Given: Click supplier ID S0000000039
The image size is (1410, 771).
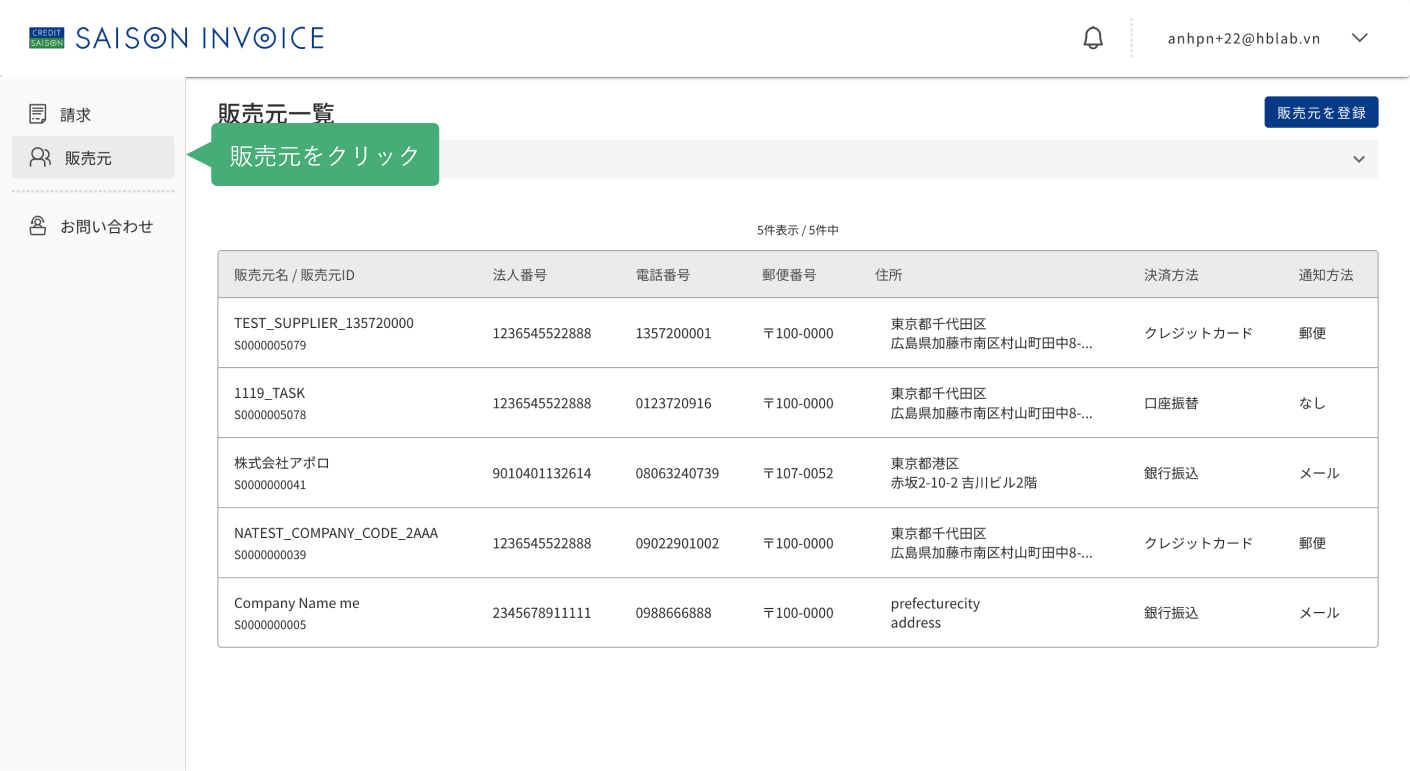Looking at the screenshot, I should pyautogui.click(x=270, y=555).
